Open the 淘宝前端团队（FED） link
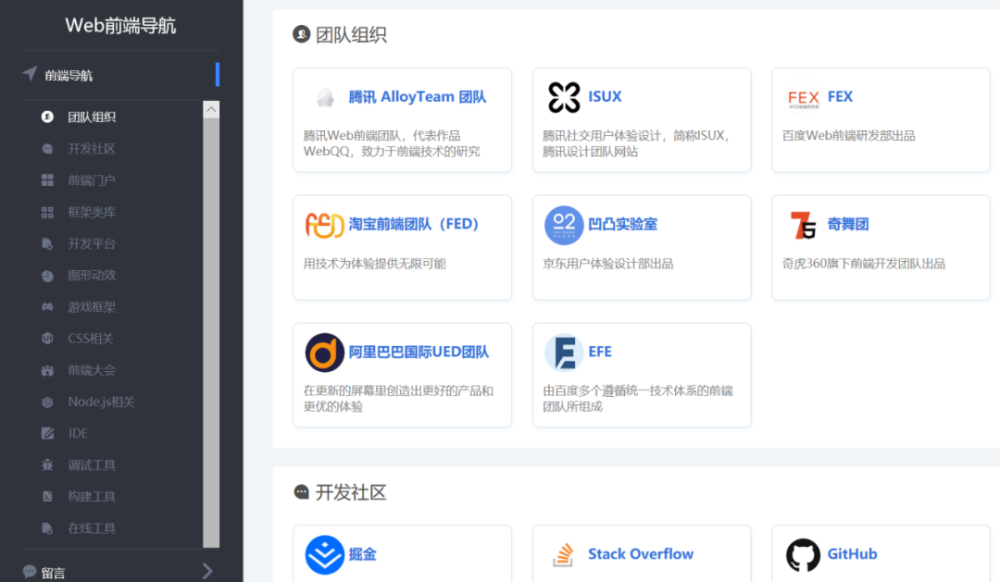Viewport: 1000px width, 582px height. coord(413,224)
